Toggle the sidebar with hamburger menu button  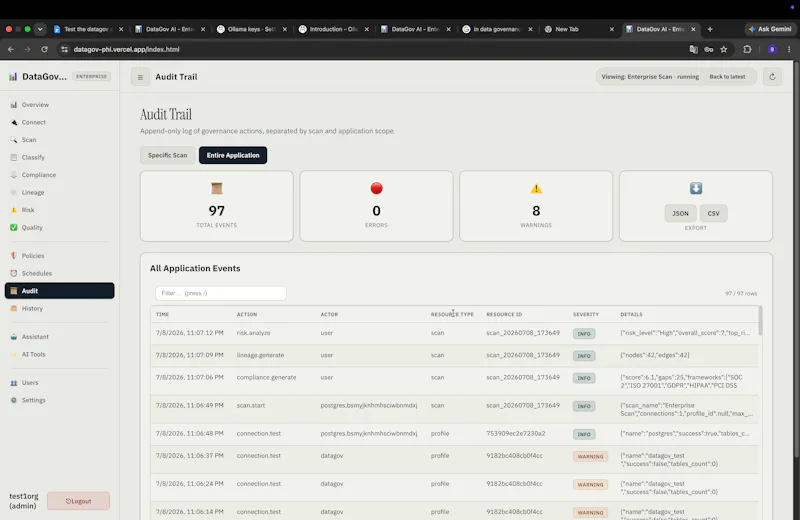click(x=140, y=77)
